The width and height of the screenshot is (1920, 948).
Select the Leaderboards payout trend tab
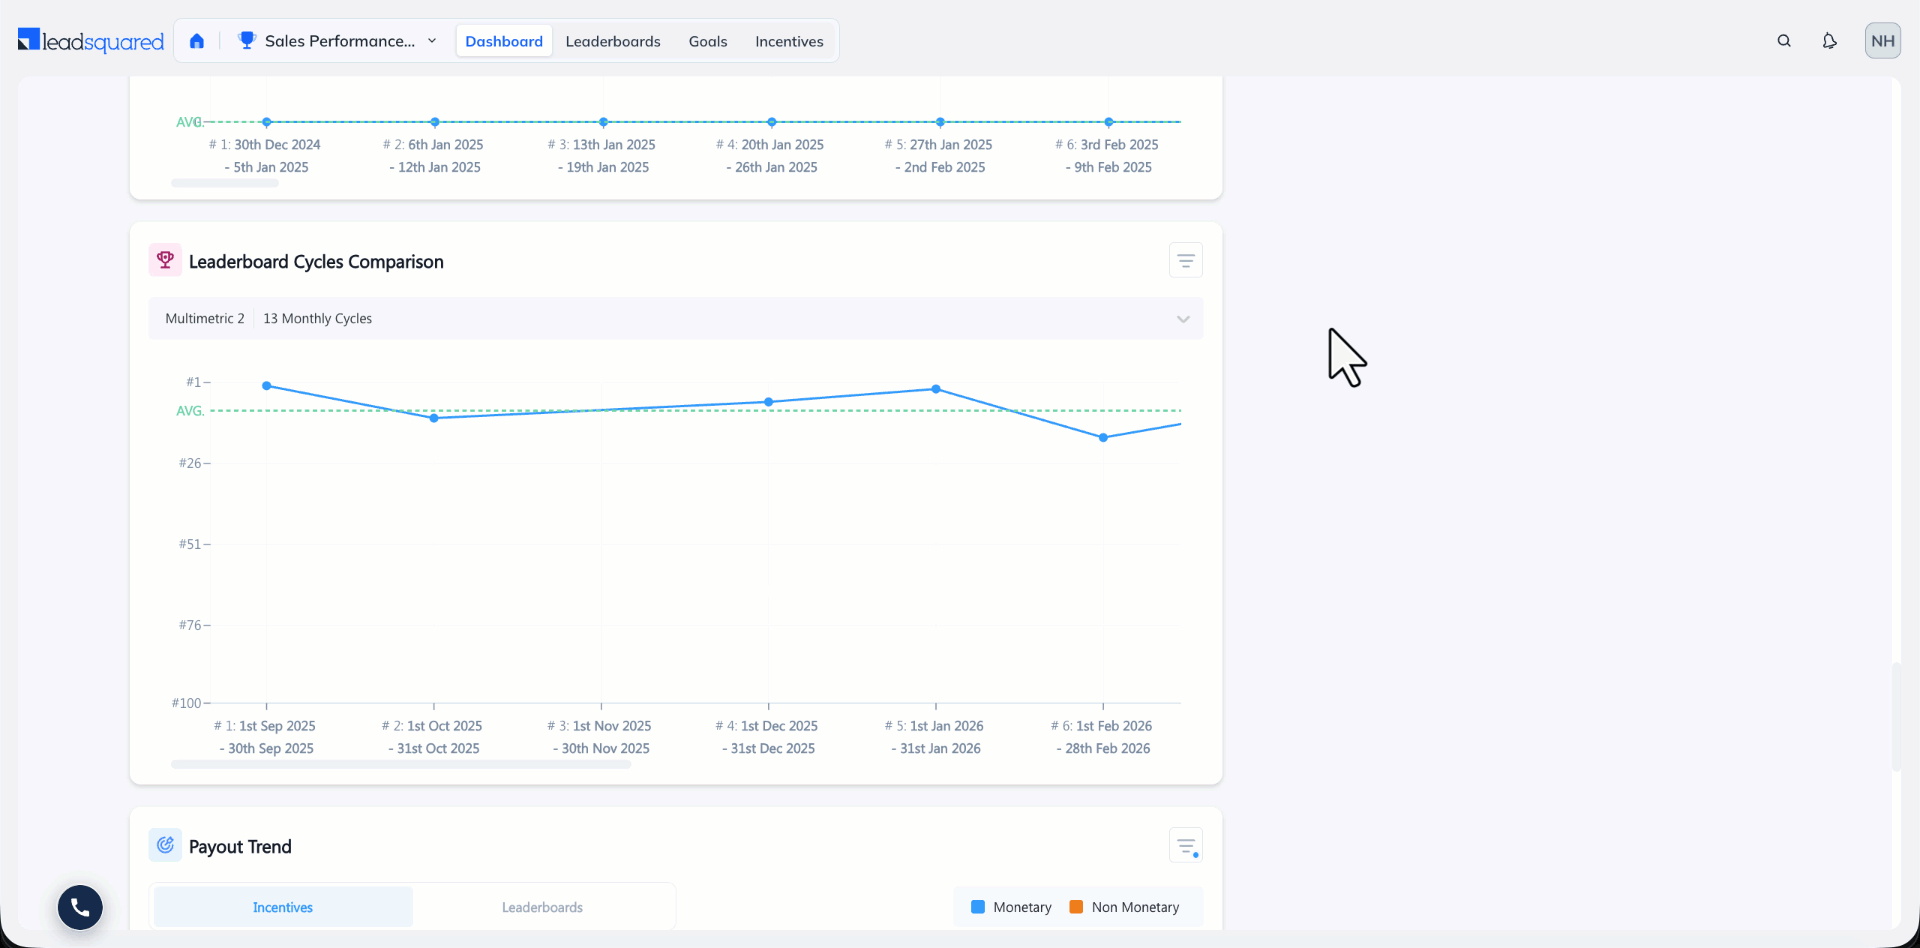pyautogui.click(x=542, y=907)
